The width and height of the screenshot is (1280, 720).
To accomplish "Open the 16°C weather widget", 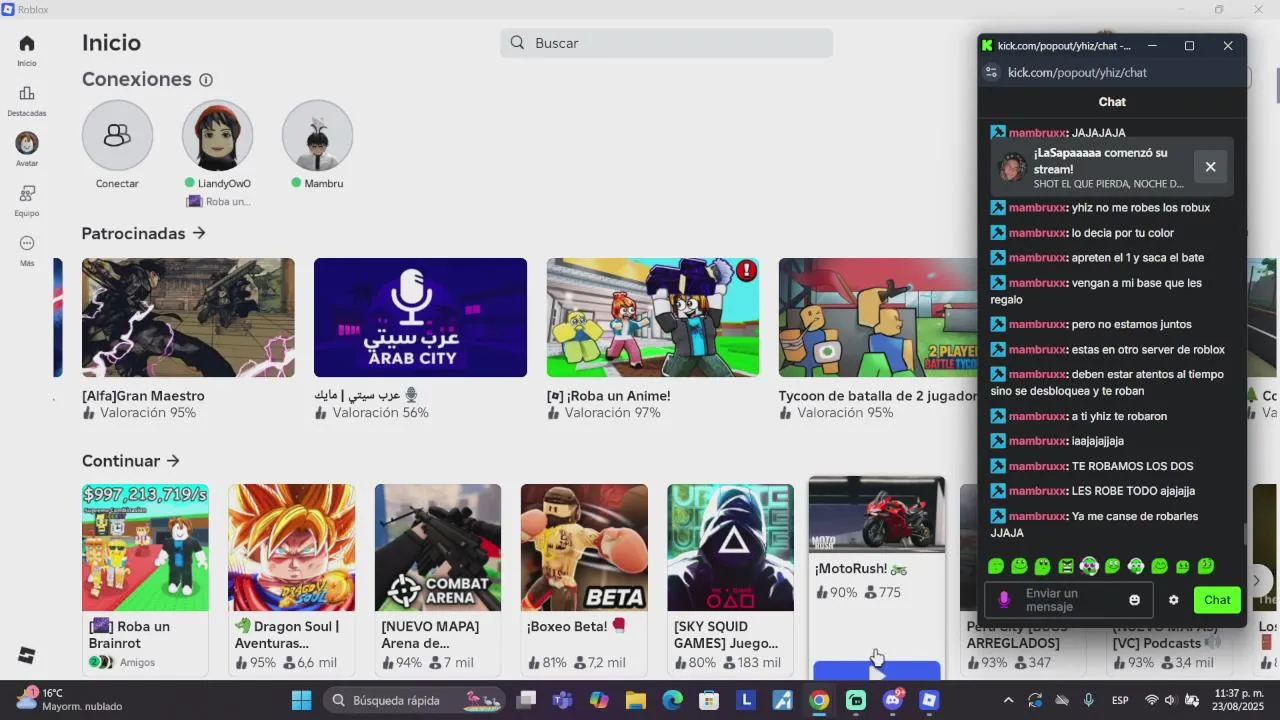I will (x=68, y=700).
